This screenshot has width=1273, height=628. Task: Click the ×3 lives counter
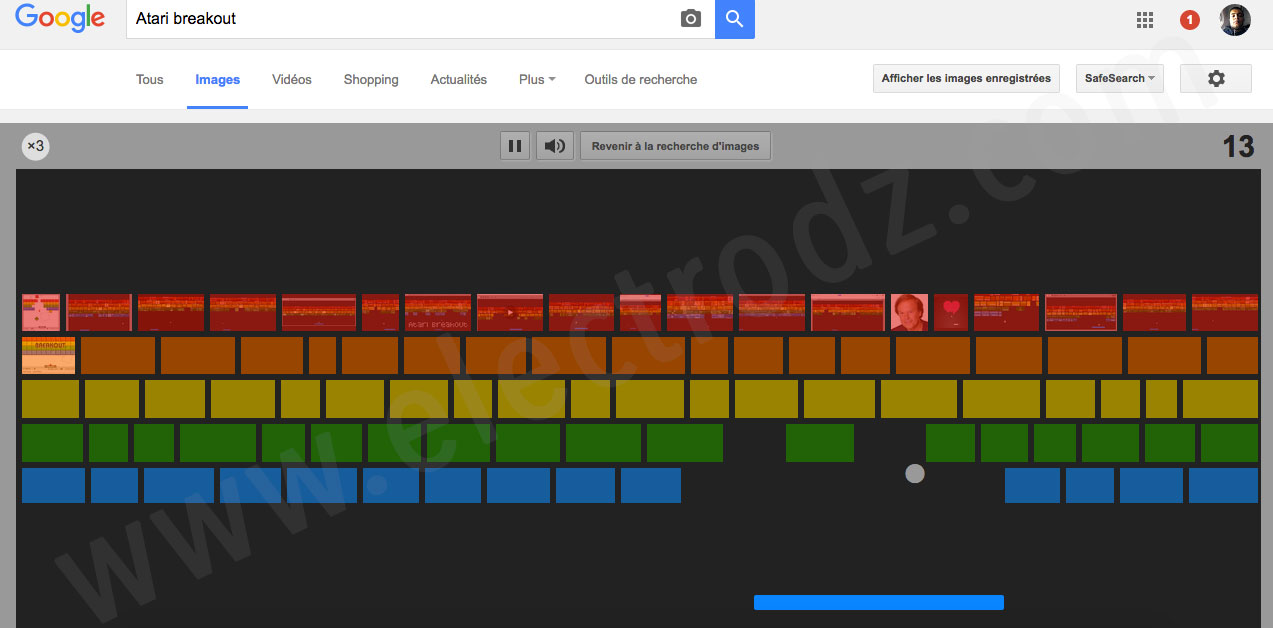coord(35,146)
